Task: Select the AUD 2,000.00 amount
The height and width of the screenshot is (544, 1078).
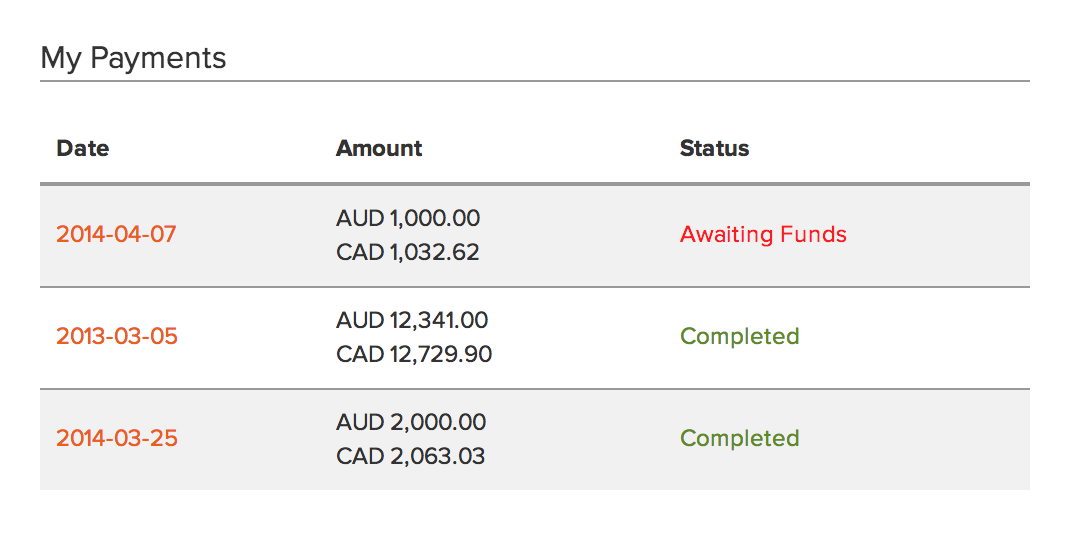Action: pyautogui.click(x=411, y=422)
